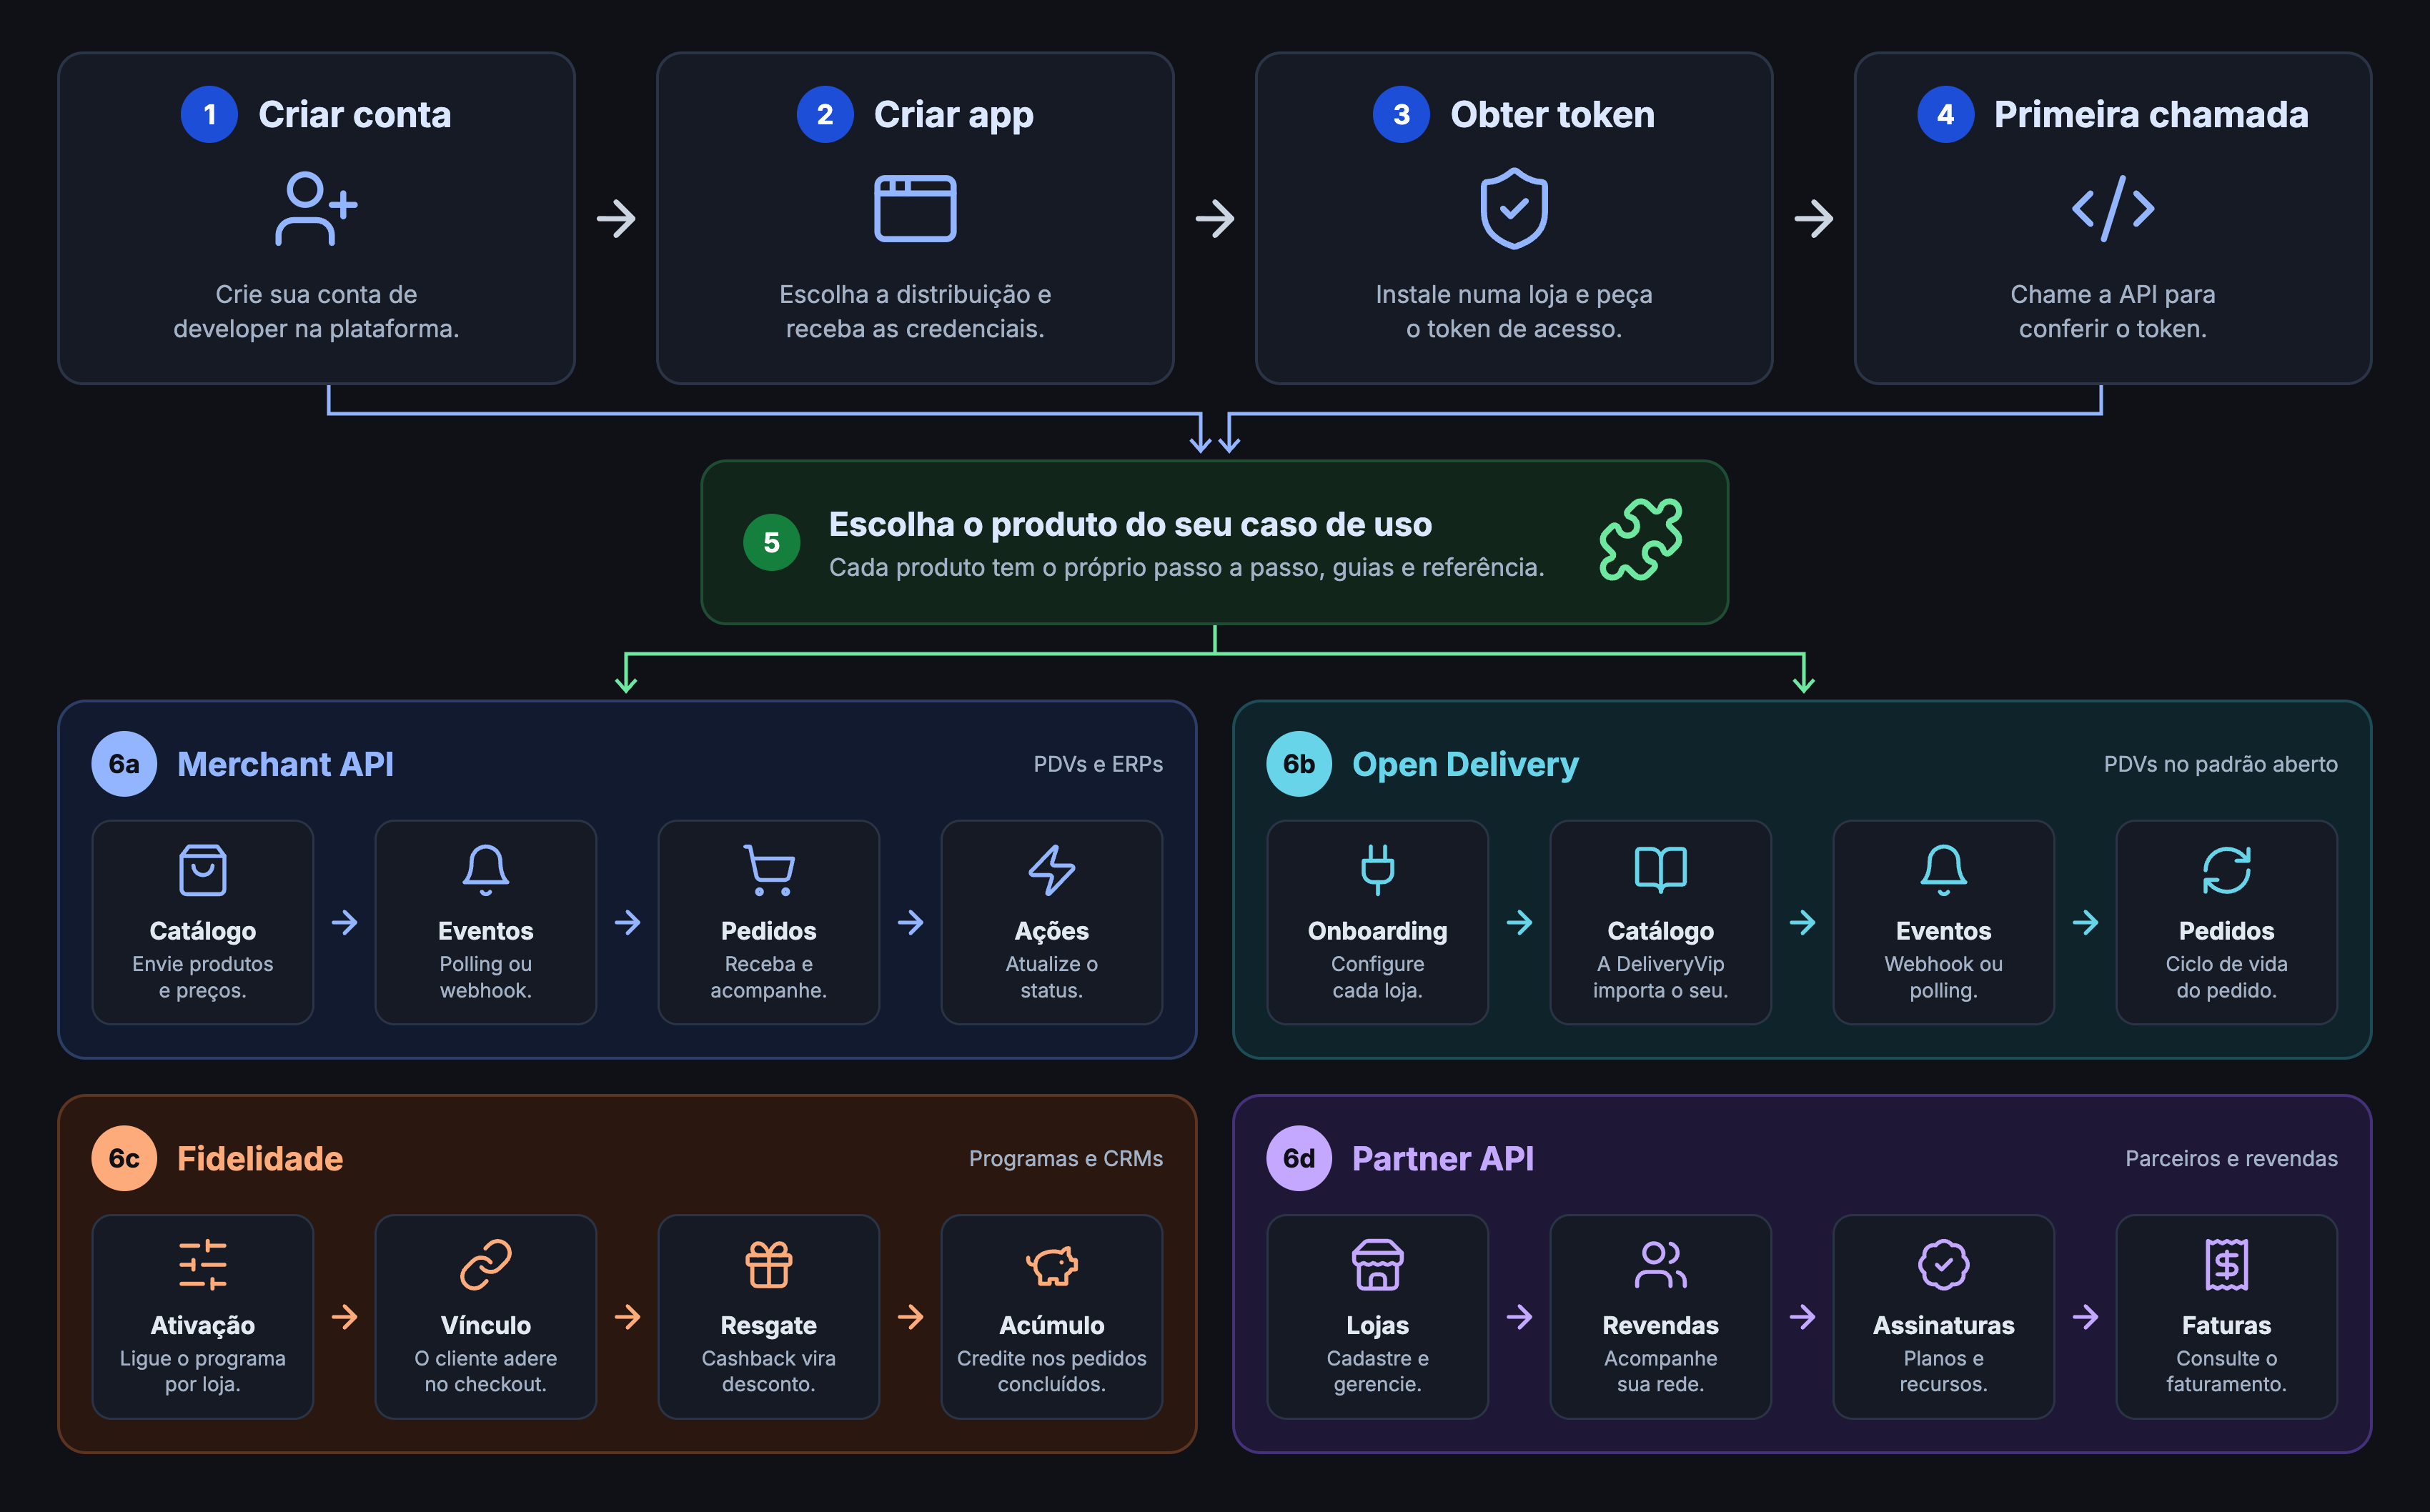Select the Merchant API section heading

[x=285, y=764]
